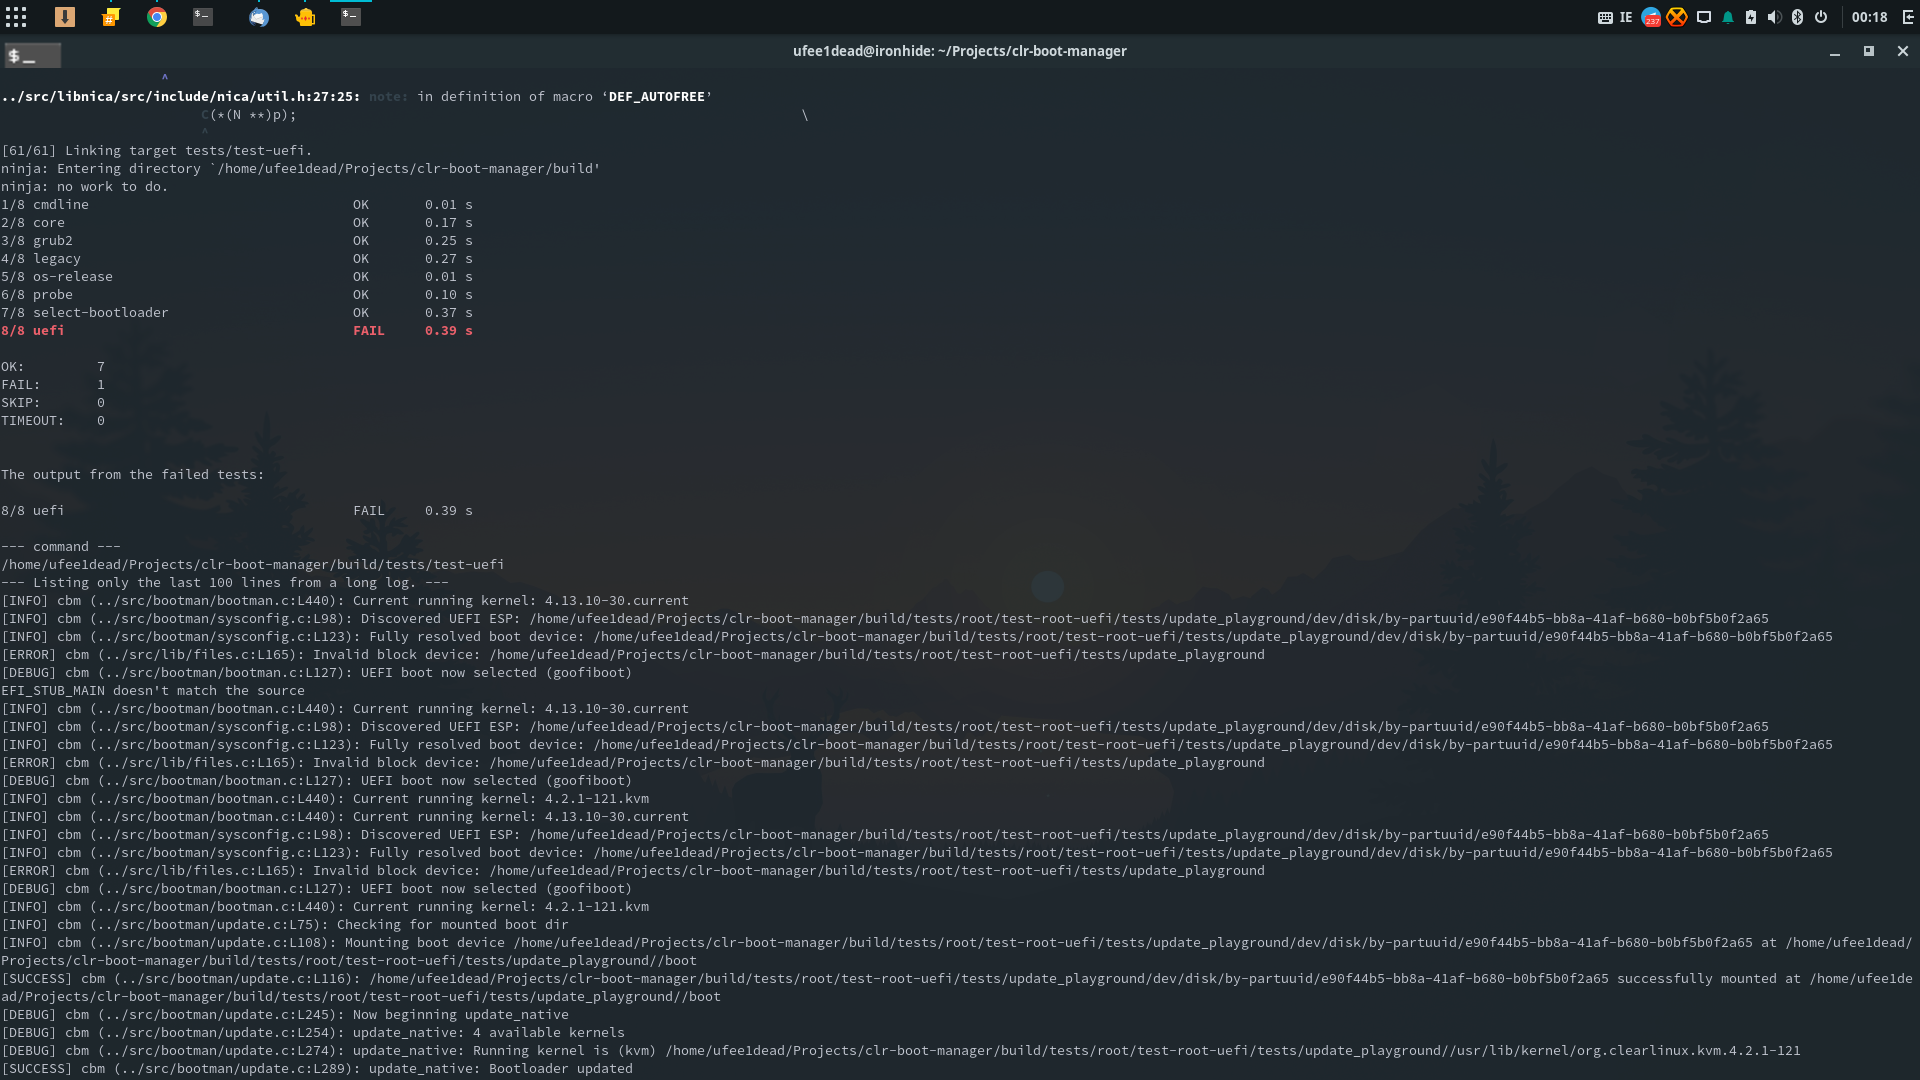
Task: Open the display tray icon
Action: 1704,17
